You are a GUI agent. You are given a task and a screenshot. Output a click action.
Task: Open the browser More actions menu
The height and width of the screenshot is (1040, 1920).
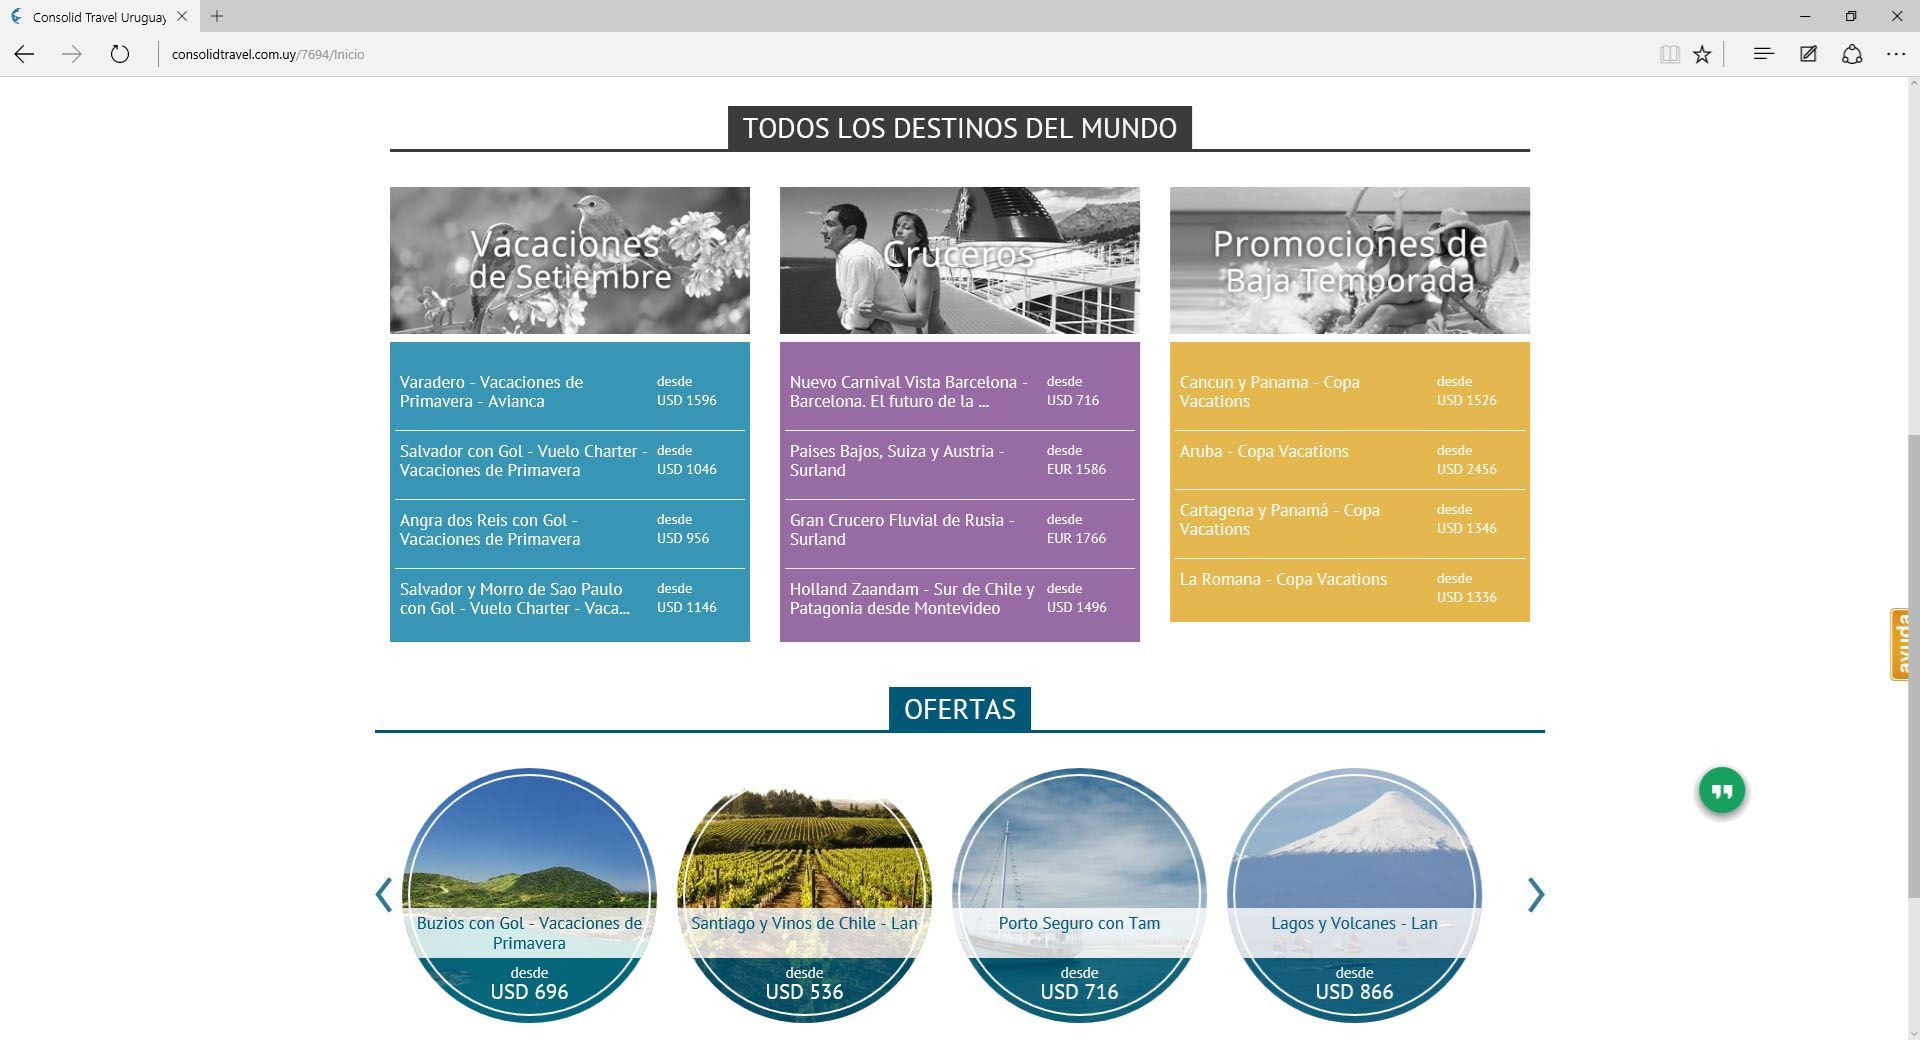1896,55
